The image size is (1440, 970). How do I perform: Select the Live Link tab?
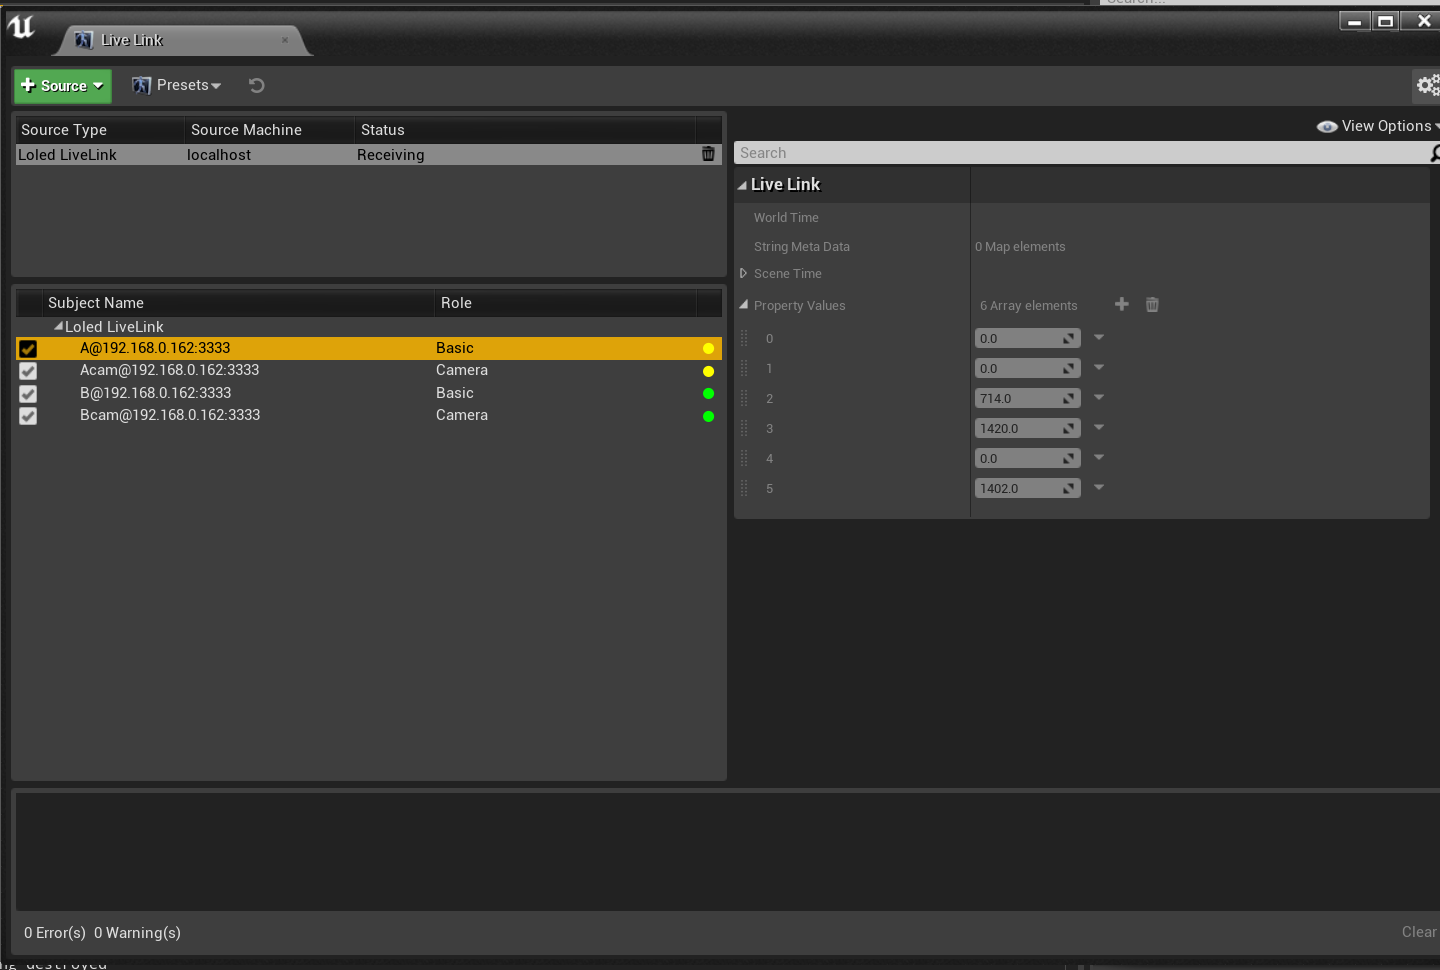coord(131,40)
